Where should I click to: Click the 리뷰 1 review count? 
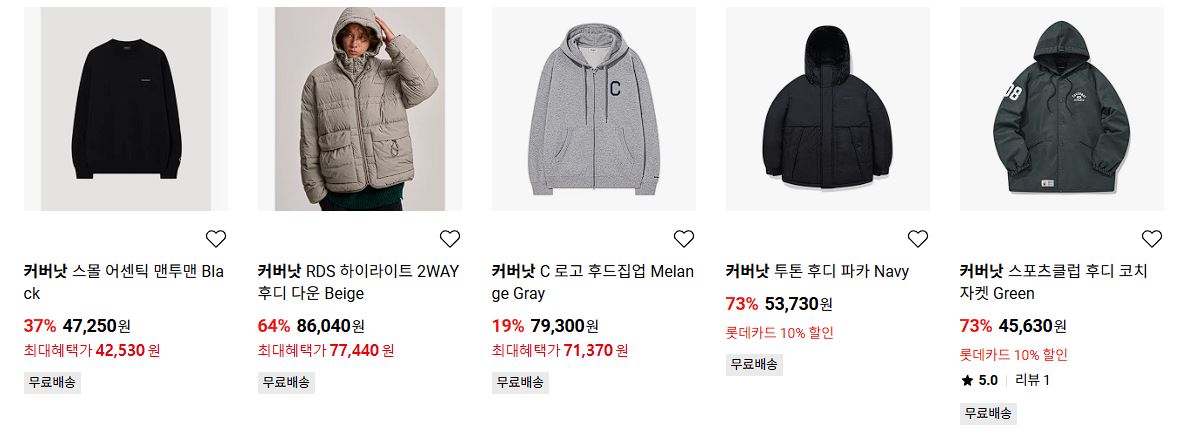coord(1032,380)
